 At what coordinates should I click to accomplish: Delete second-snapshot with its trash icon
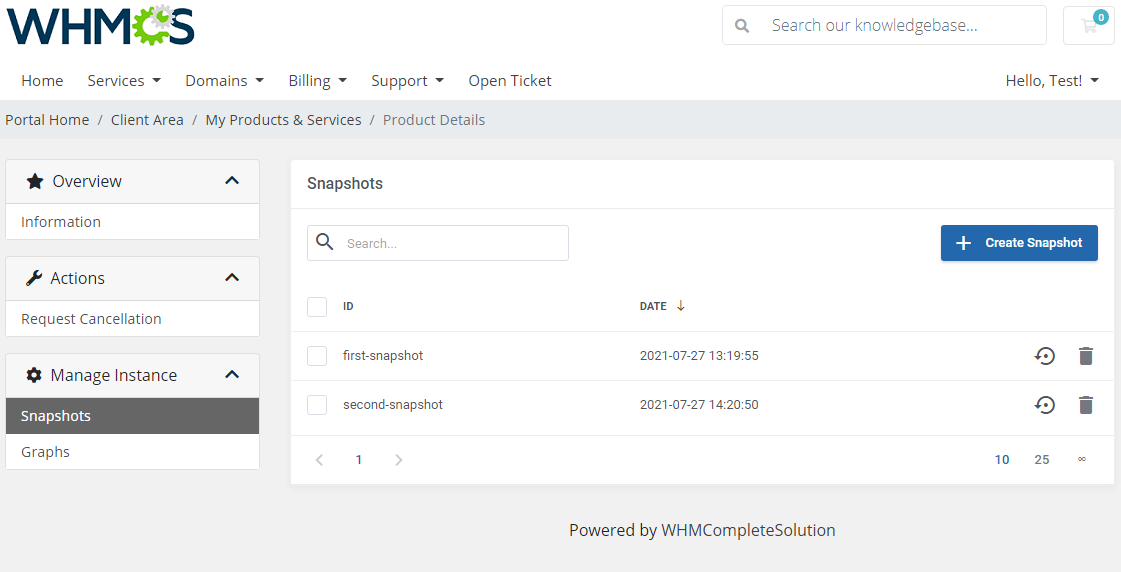coord(1085,405)
